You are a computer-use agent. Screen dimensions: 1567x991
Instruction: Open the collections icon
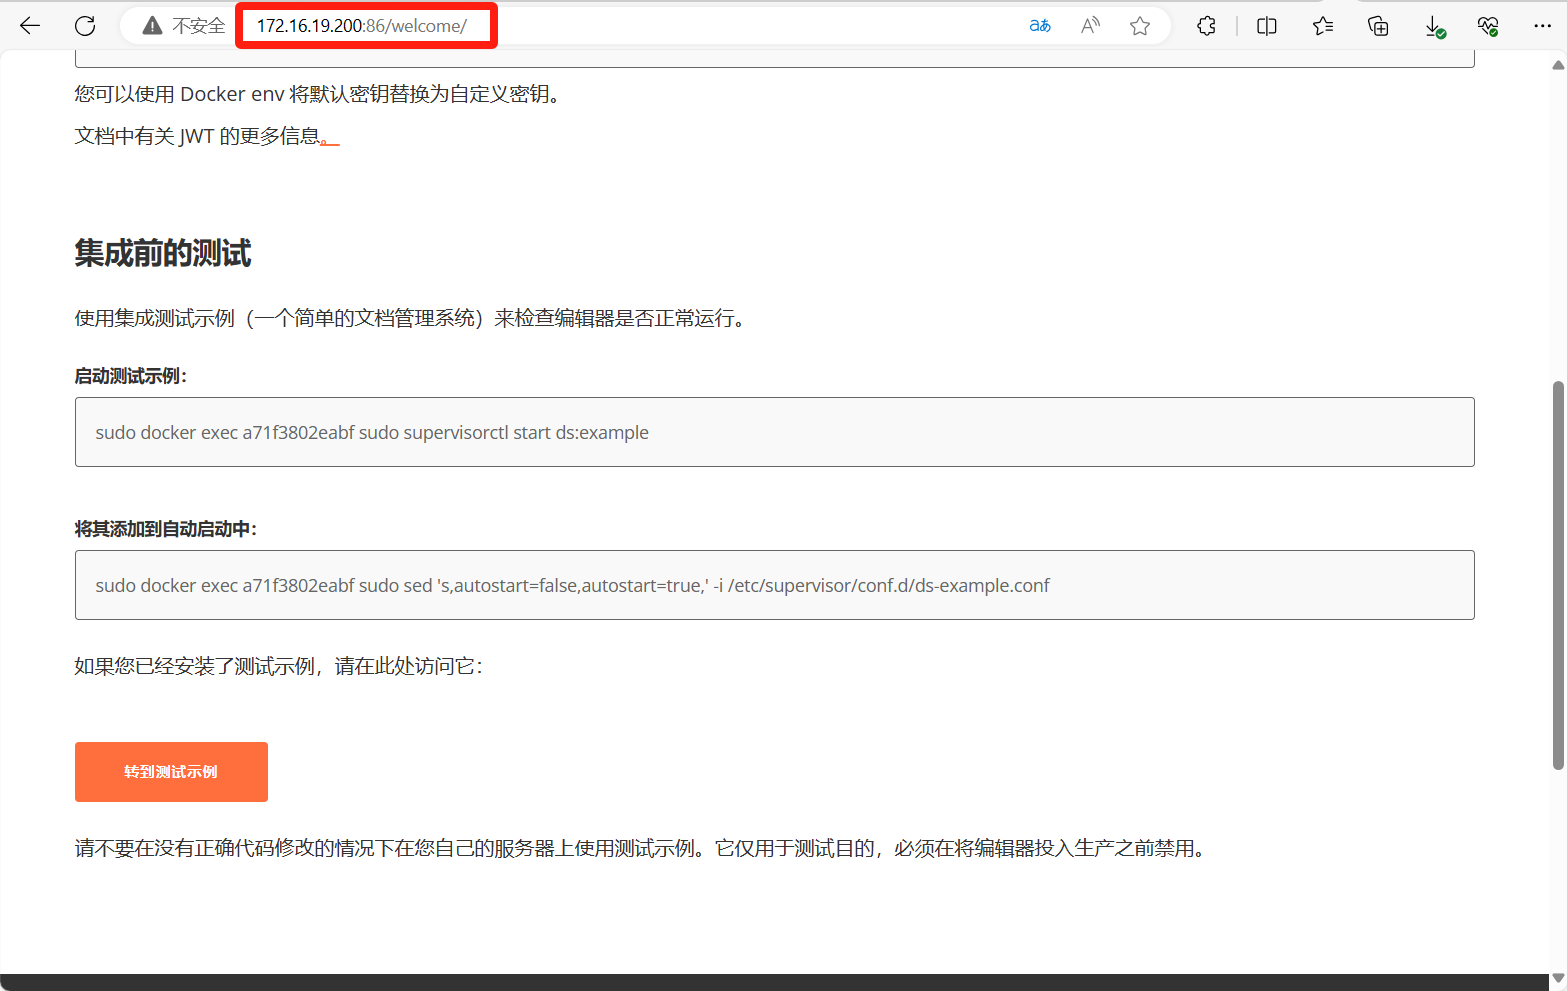click(1378, 26)
